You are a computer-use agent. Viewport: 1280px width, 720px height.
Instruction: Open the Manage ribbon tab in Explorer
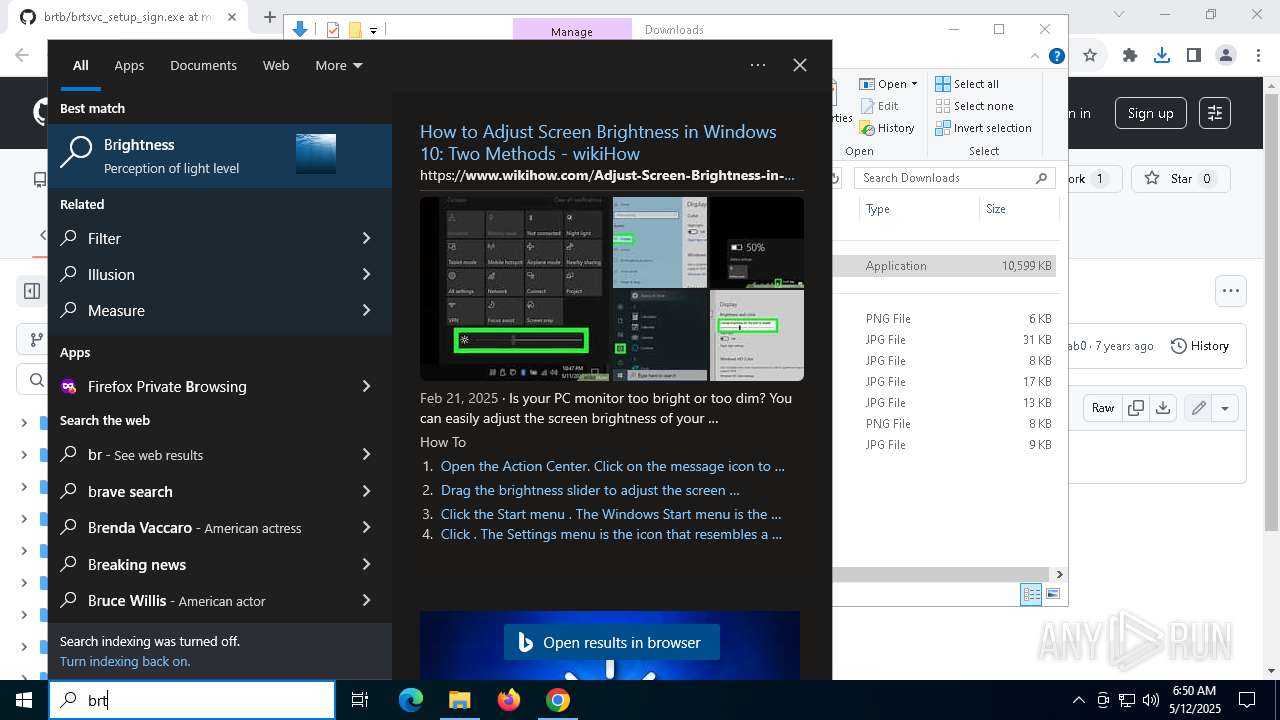point(572,30)
